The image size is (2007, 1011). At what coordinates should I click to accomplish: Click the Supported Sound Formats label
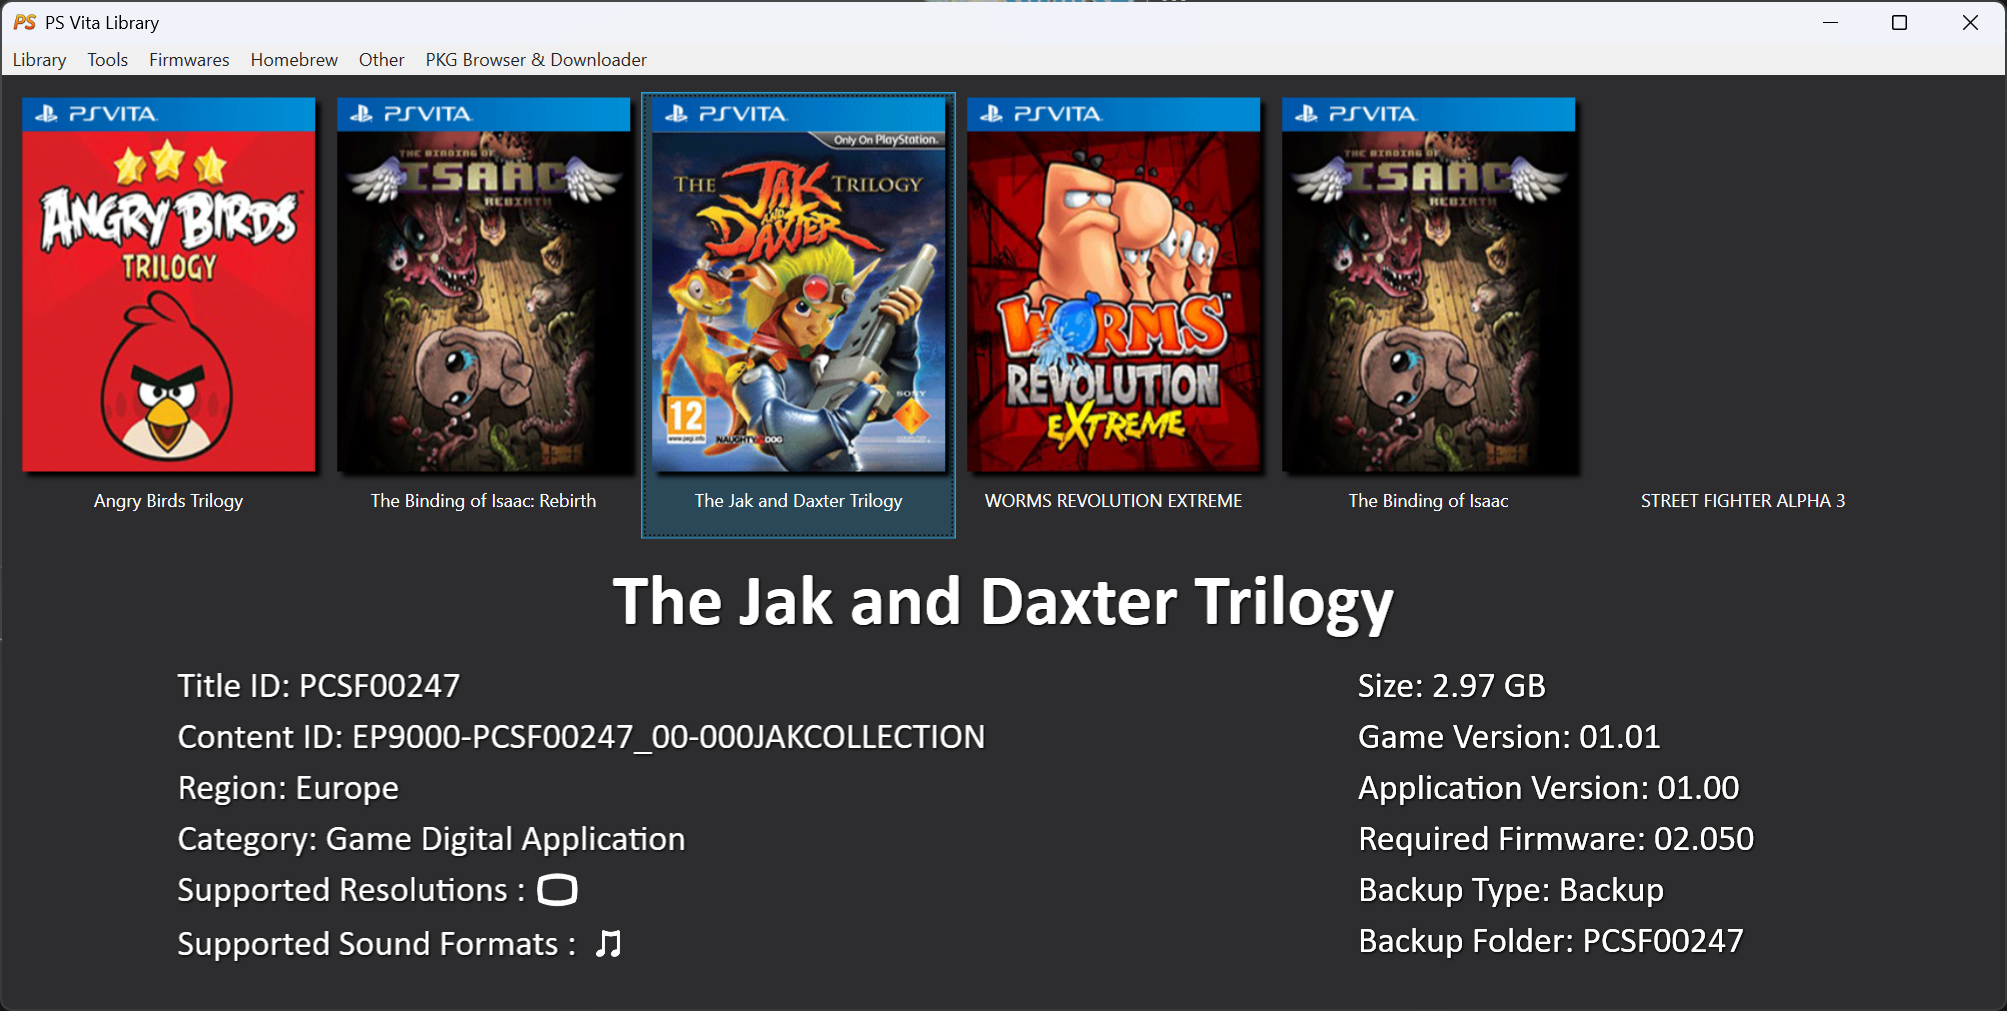[x=376, y=944]
